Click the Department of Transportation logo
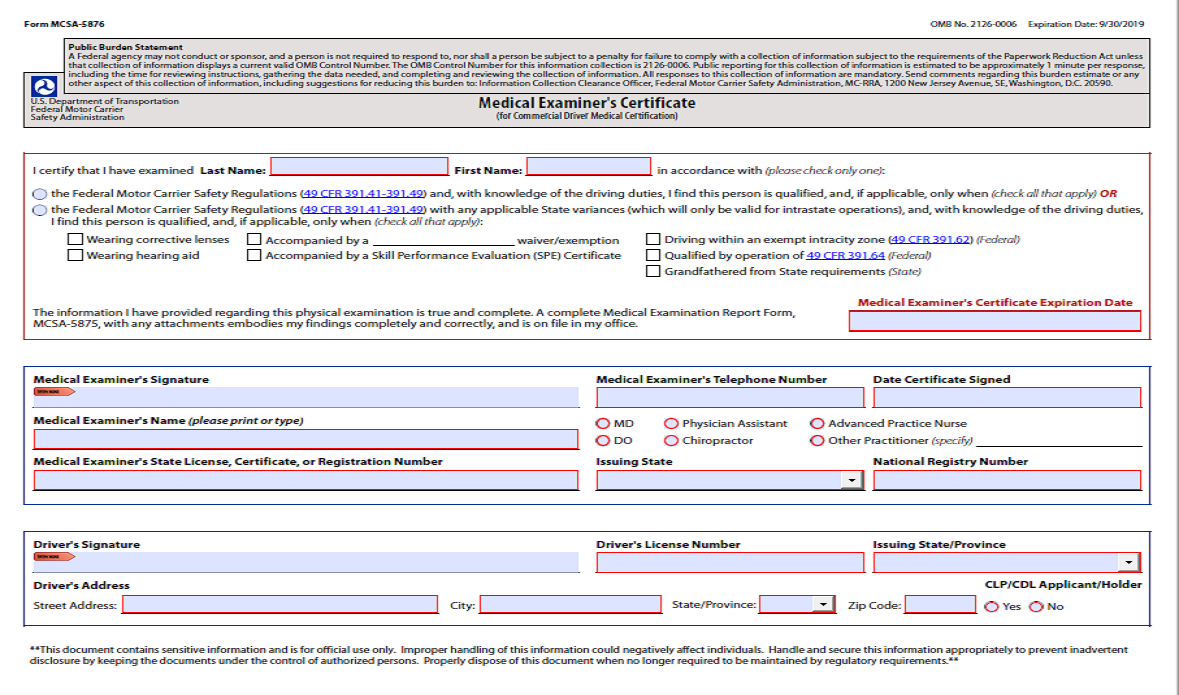Viewport: 1179px width, 695px height. pos(44,86)
